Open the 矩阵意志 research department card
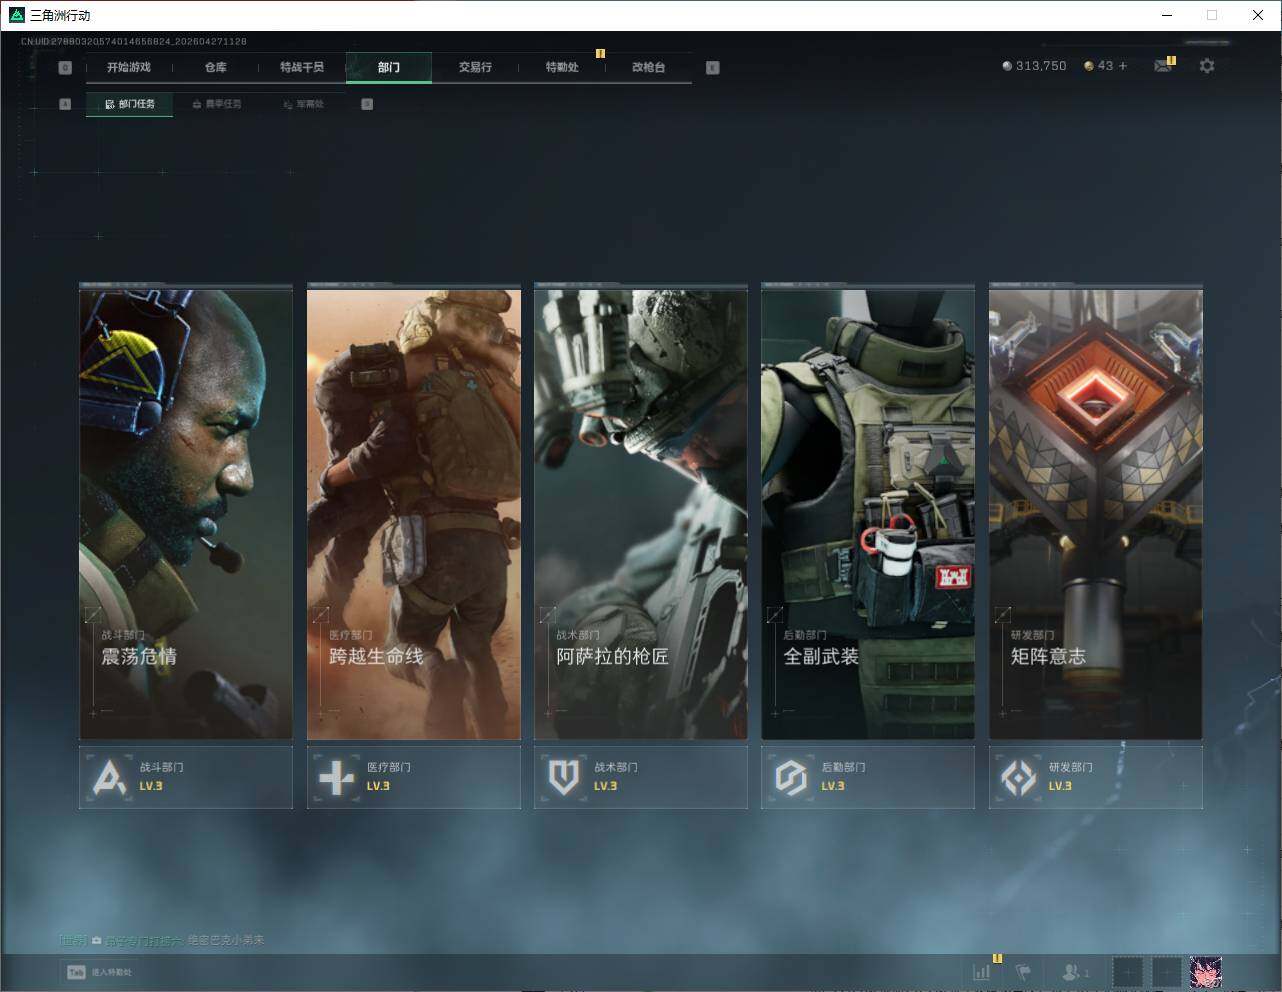This screenshot has width=1282, height=992. point(1096,514)
